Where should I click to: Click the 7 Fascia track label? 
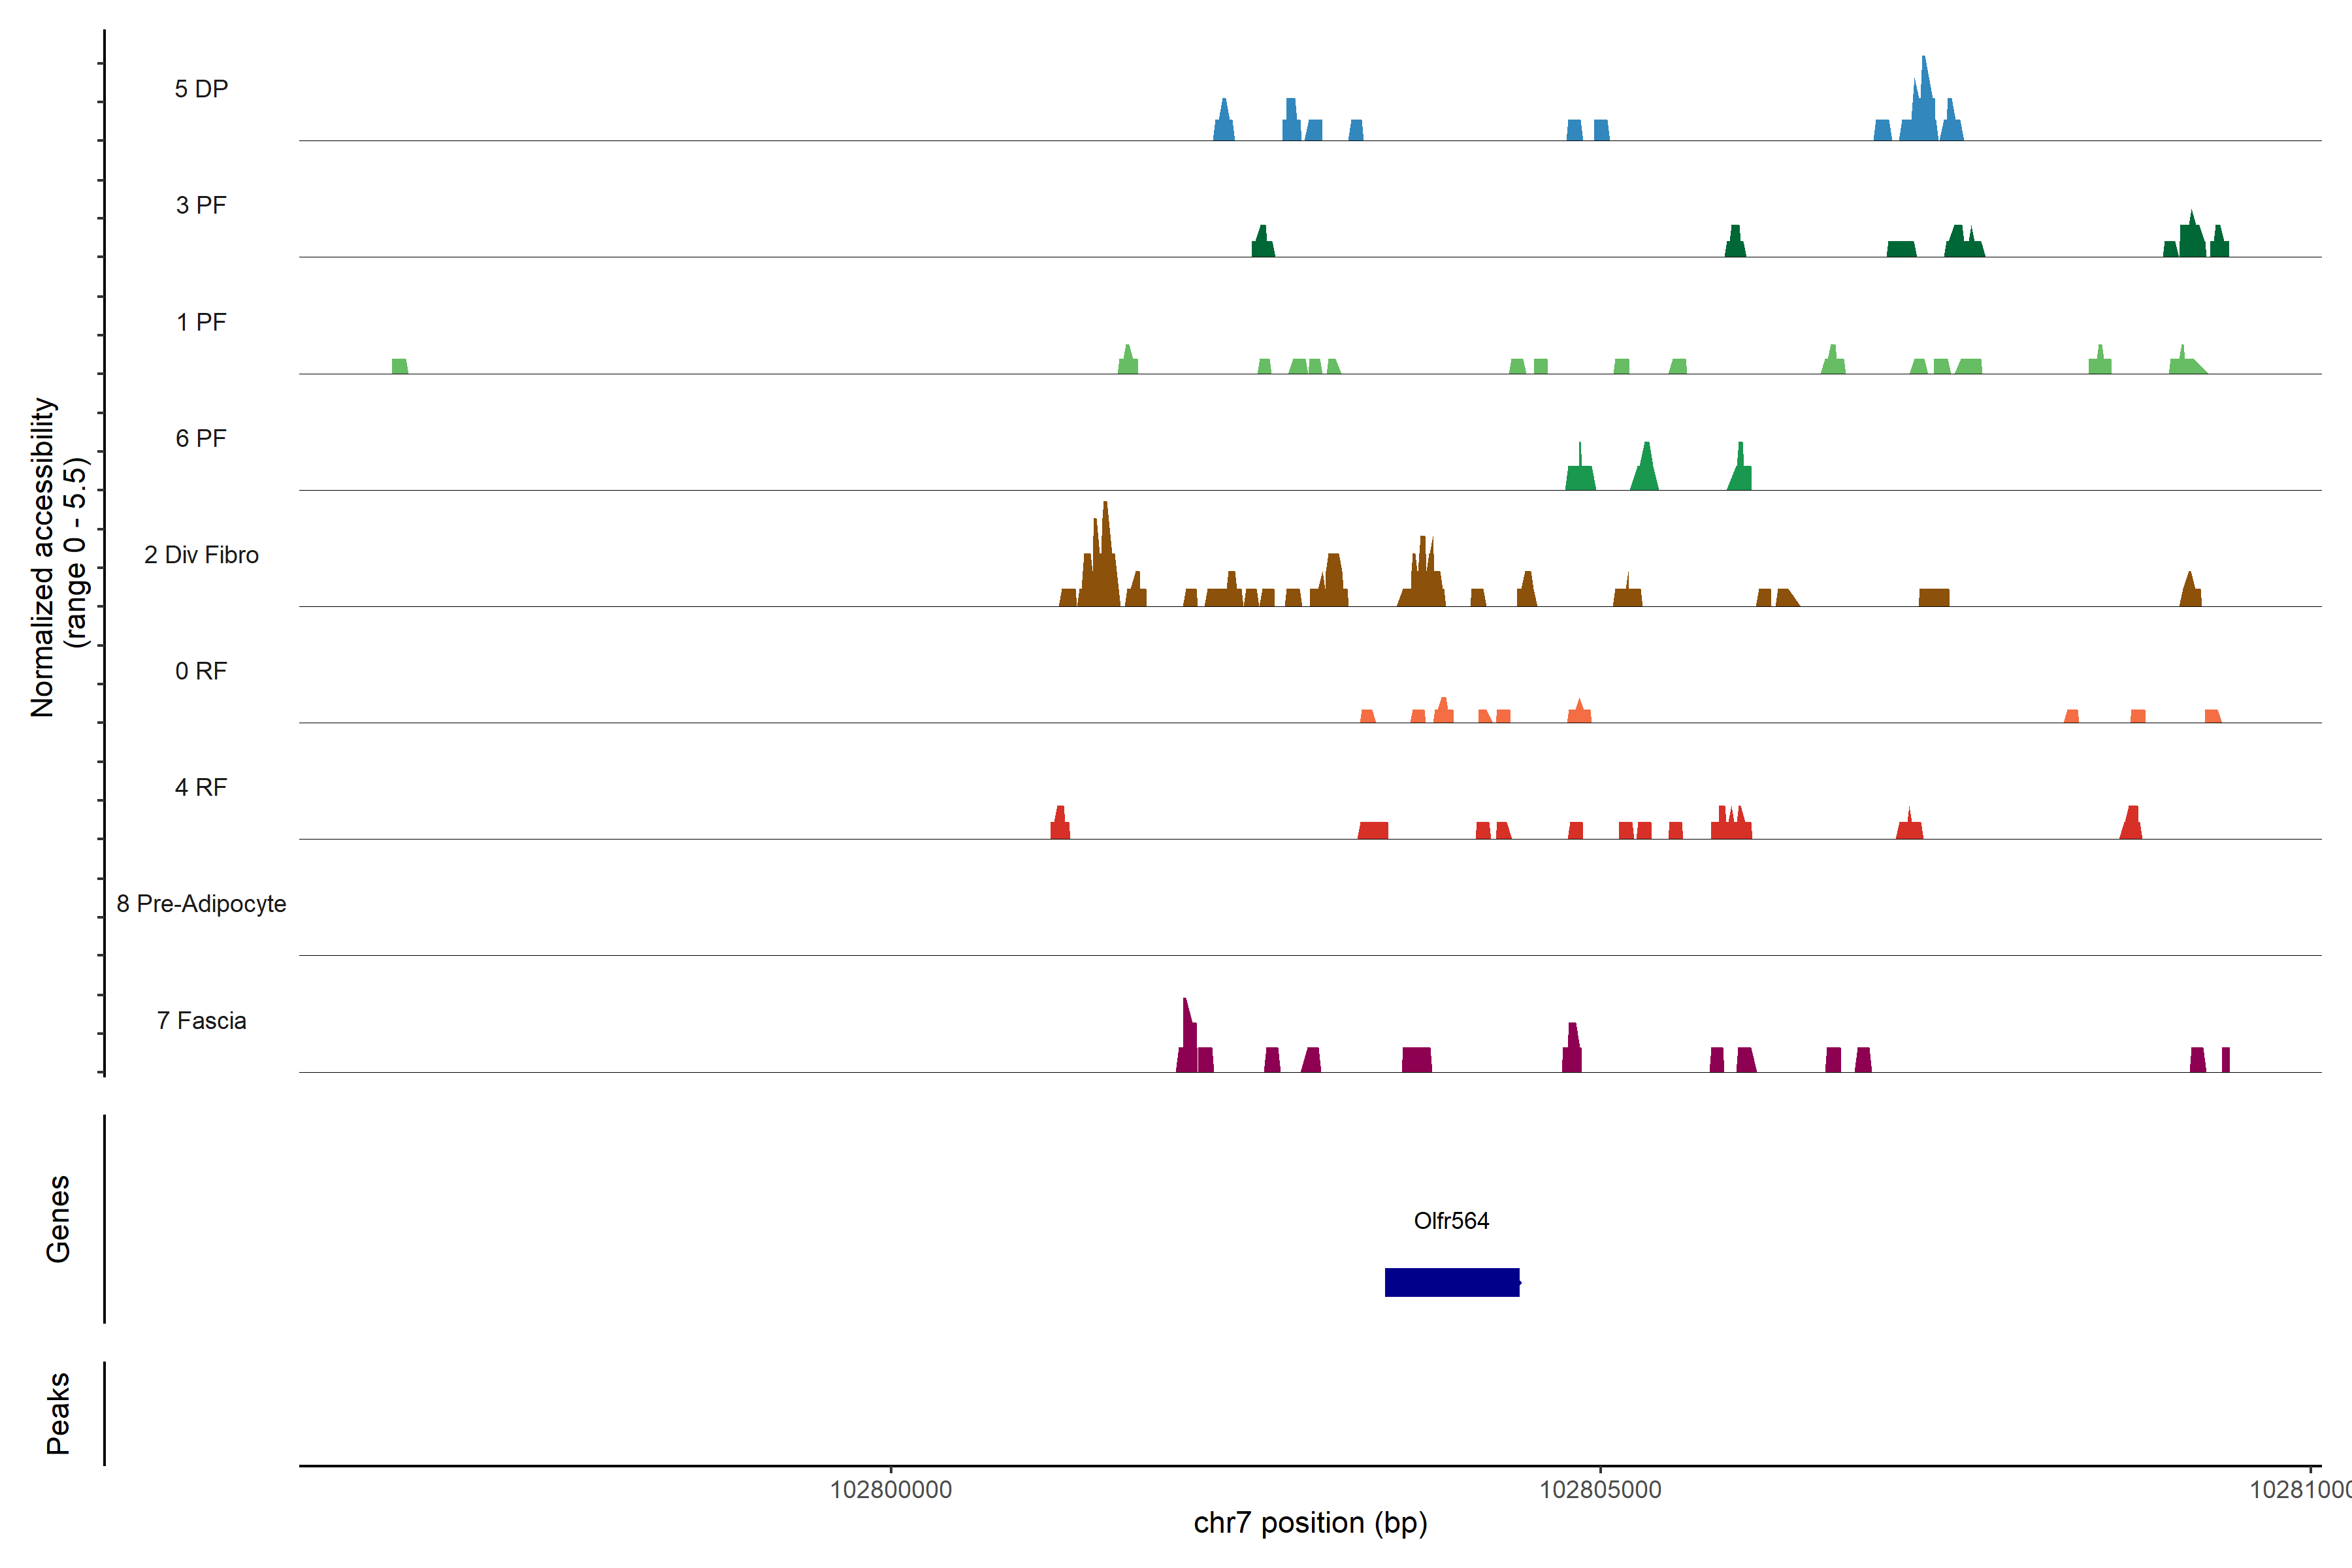coord(201,1020)
